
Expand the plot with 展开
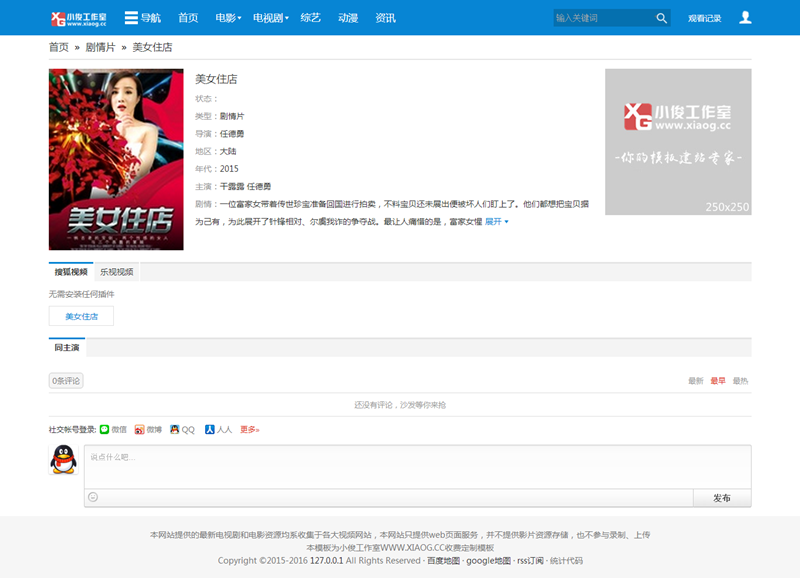tap(496, 221)
